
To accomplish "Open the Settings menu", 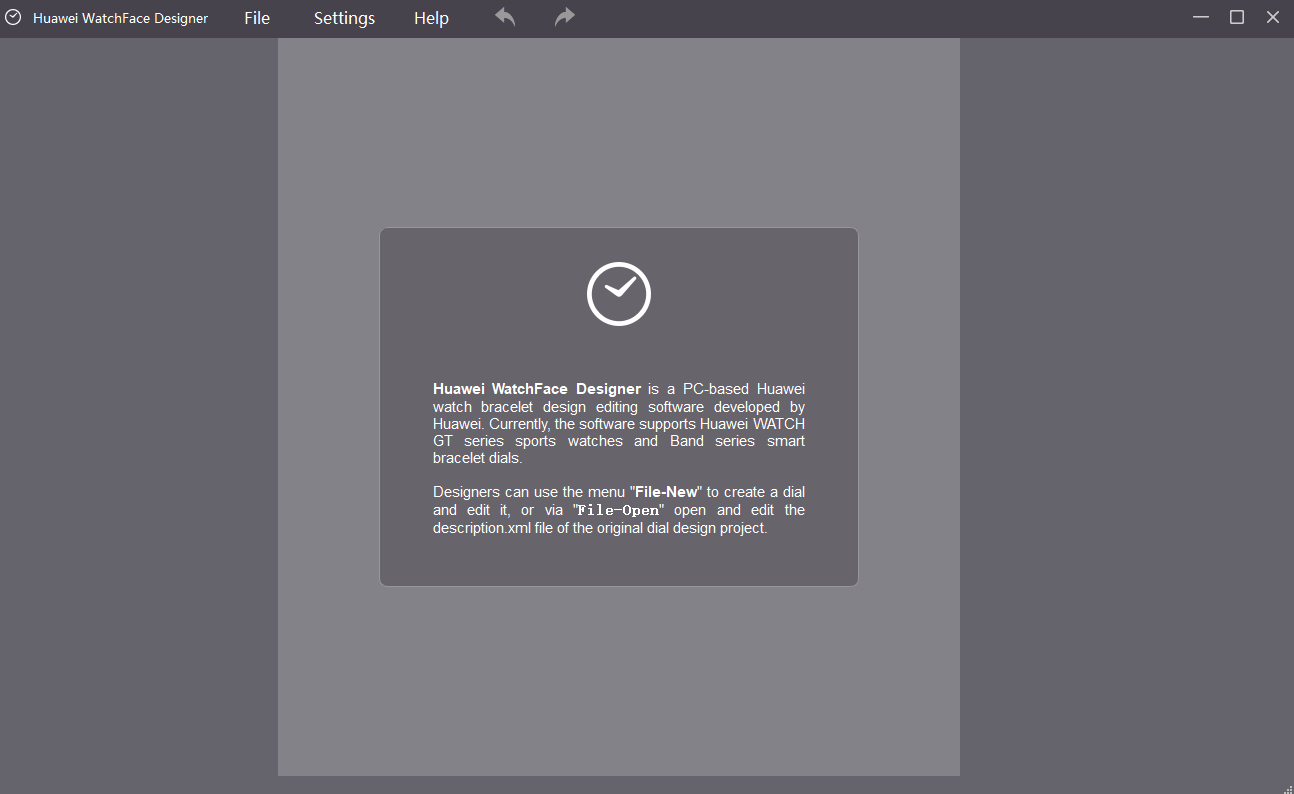I will tap(344, 18).
